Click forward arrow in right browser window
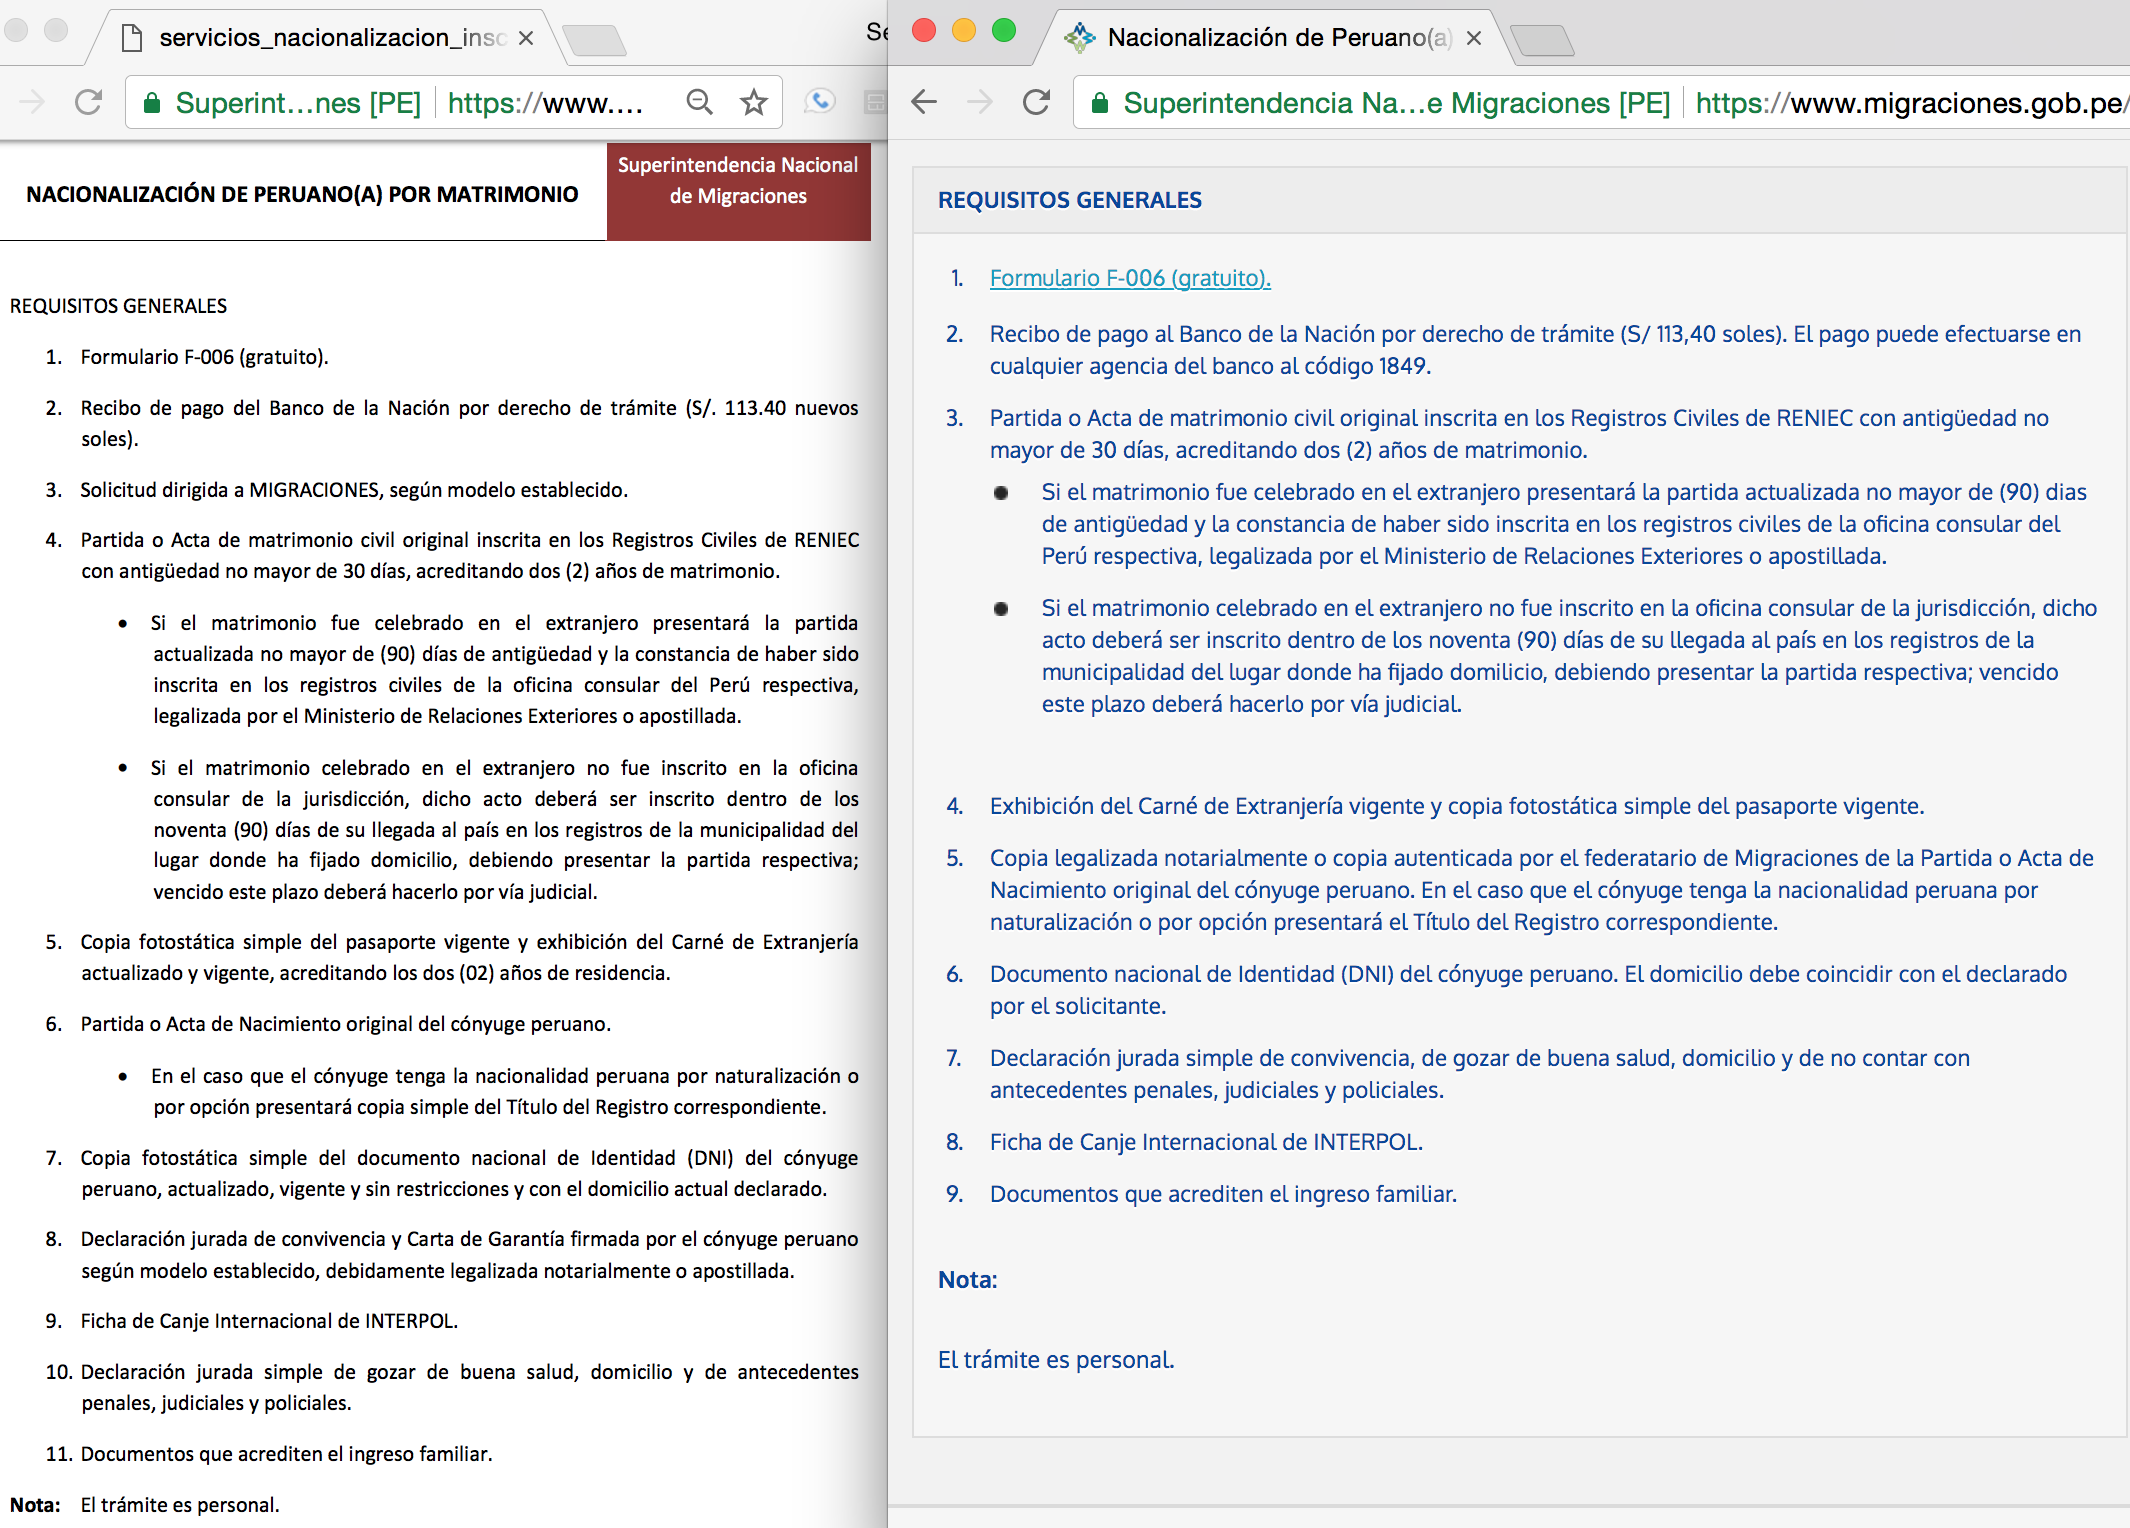Image resolution: width=2130 pixels, height=1528 pixels. pyautogui.click(x=981, y=102)
